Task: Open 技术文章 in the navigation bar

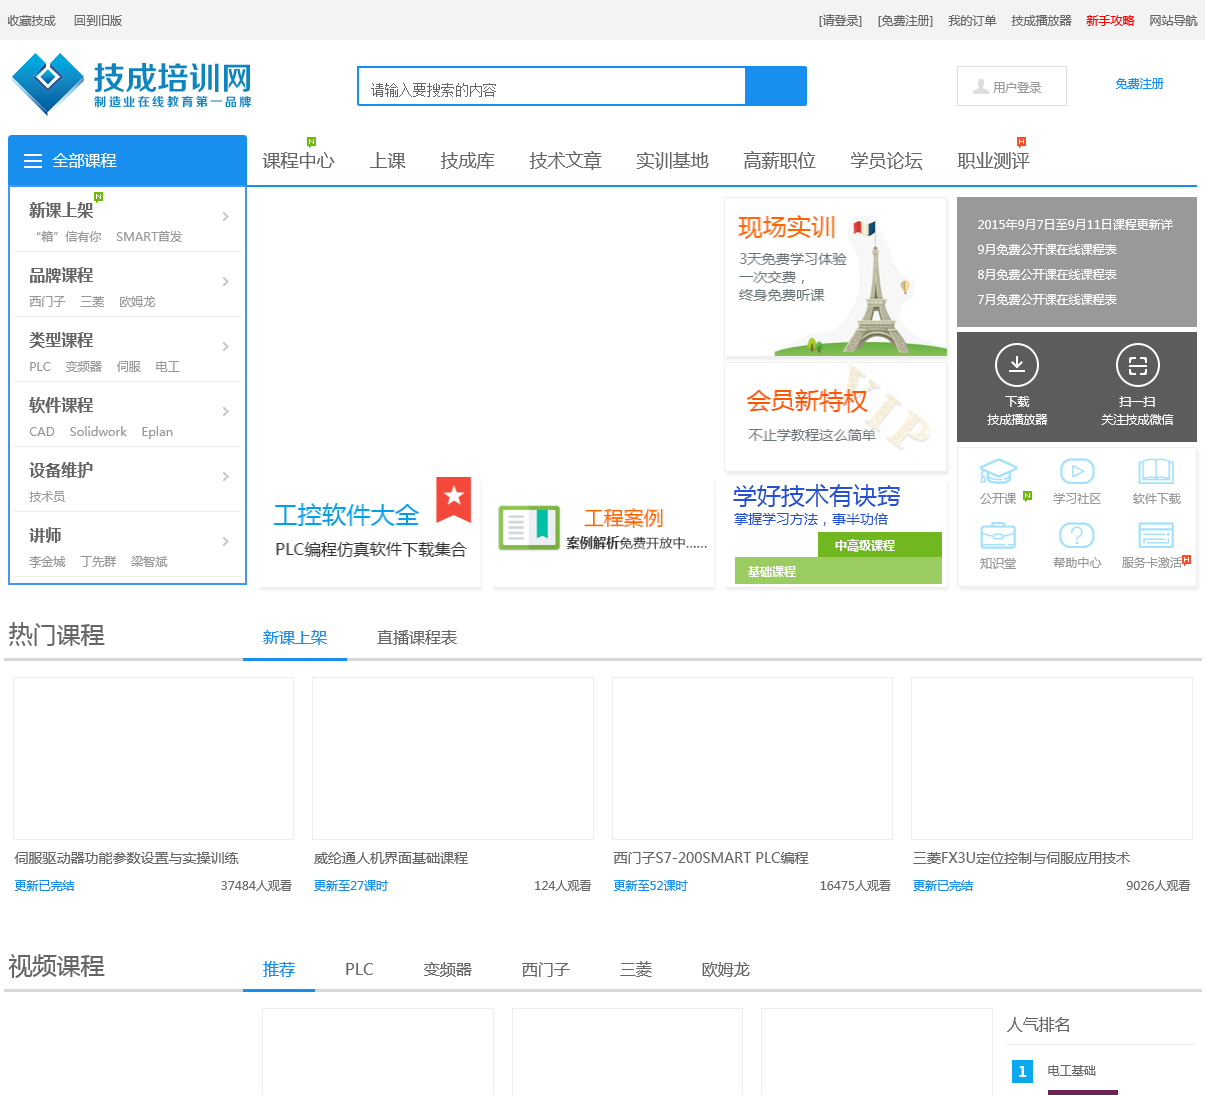Action: click(x=565, y=161)
